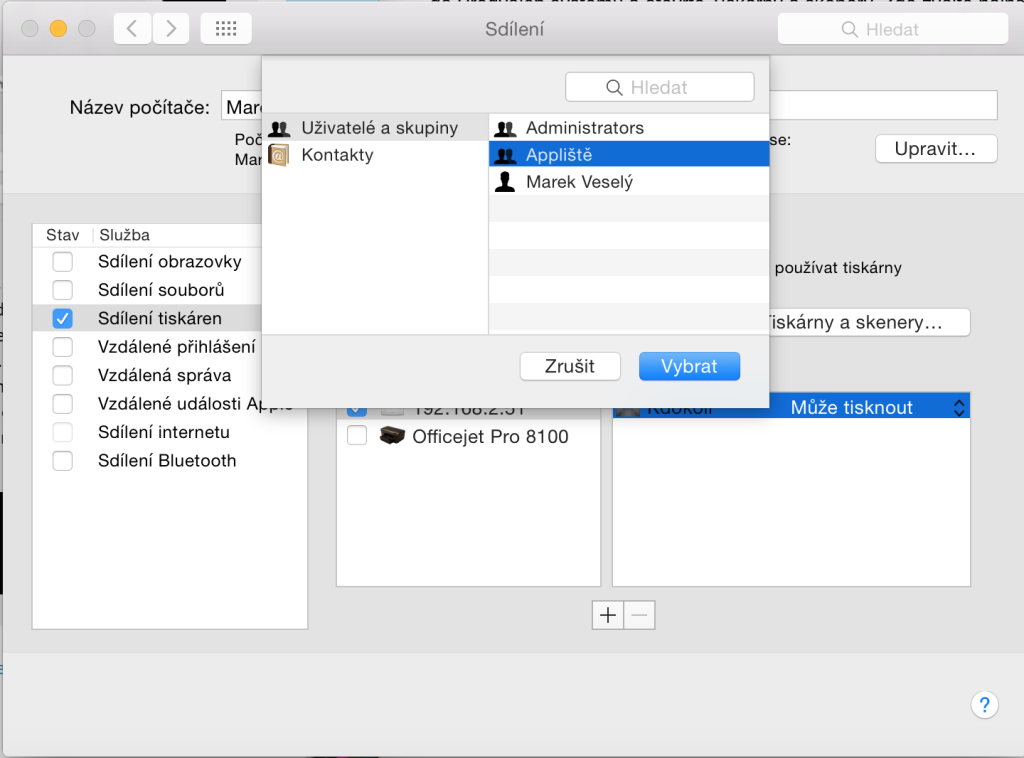Select Sdílení tiskáren service row text
The height and width of the screenshot is (758, 1024).
[160, 318]
